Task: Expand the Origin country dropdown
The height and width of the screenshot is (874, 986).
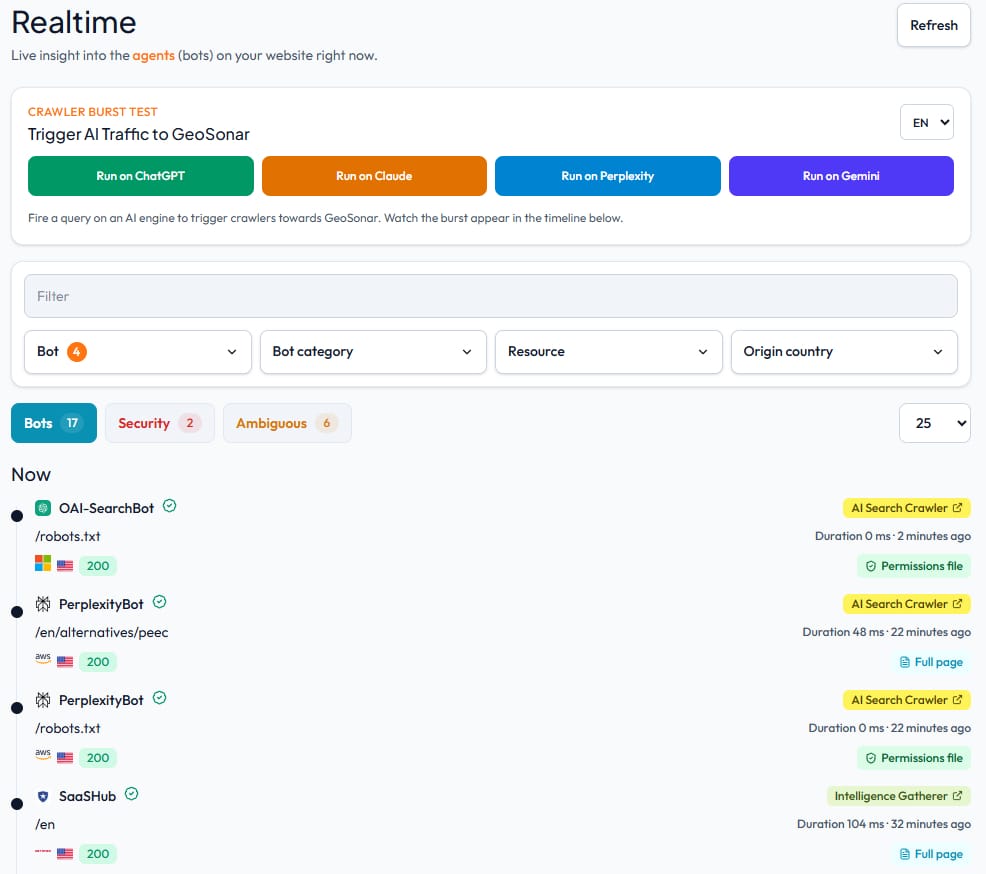Action: 844,352
